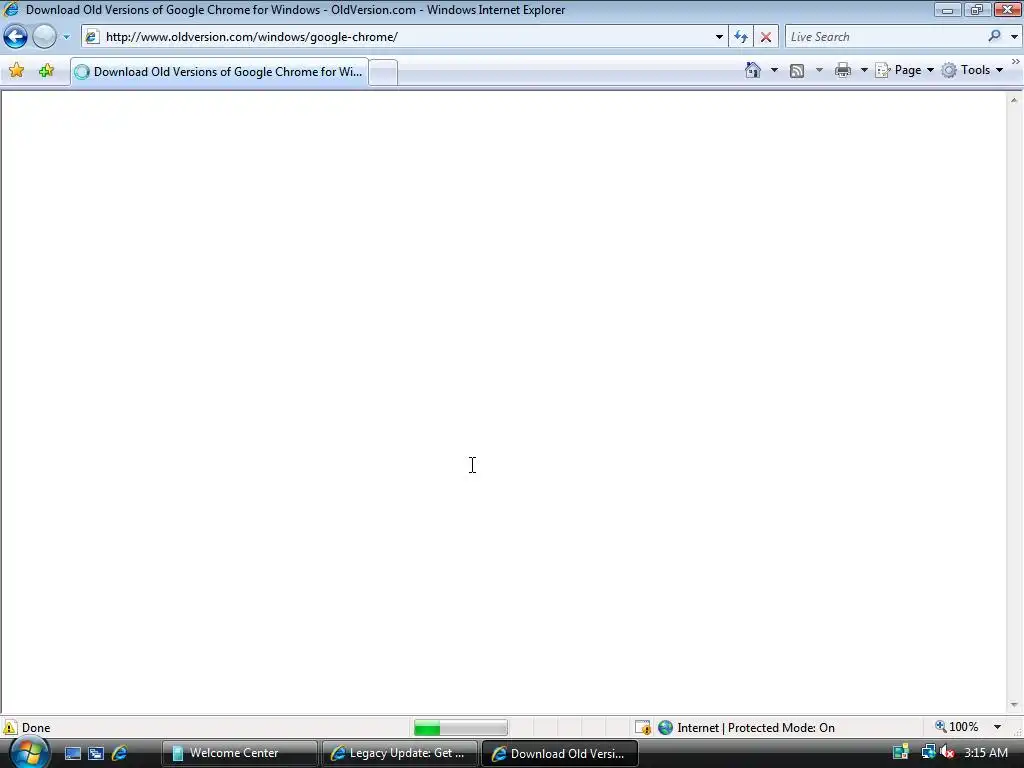Open the Windows Start orb
Viewport: 1024px width, 768px height.
29,752
